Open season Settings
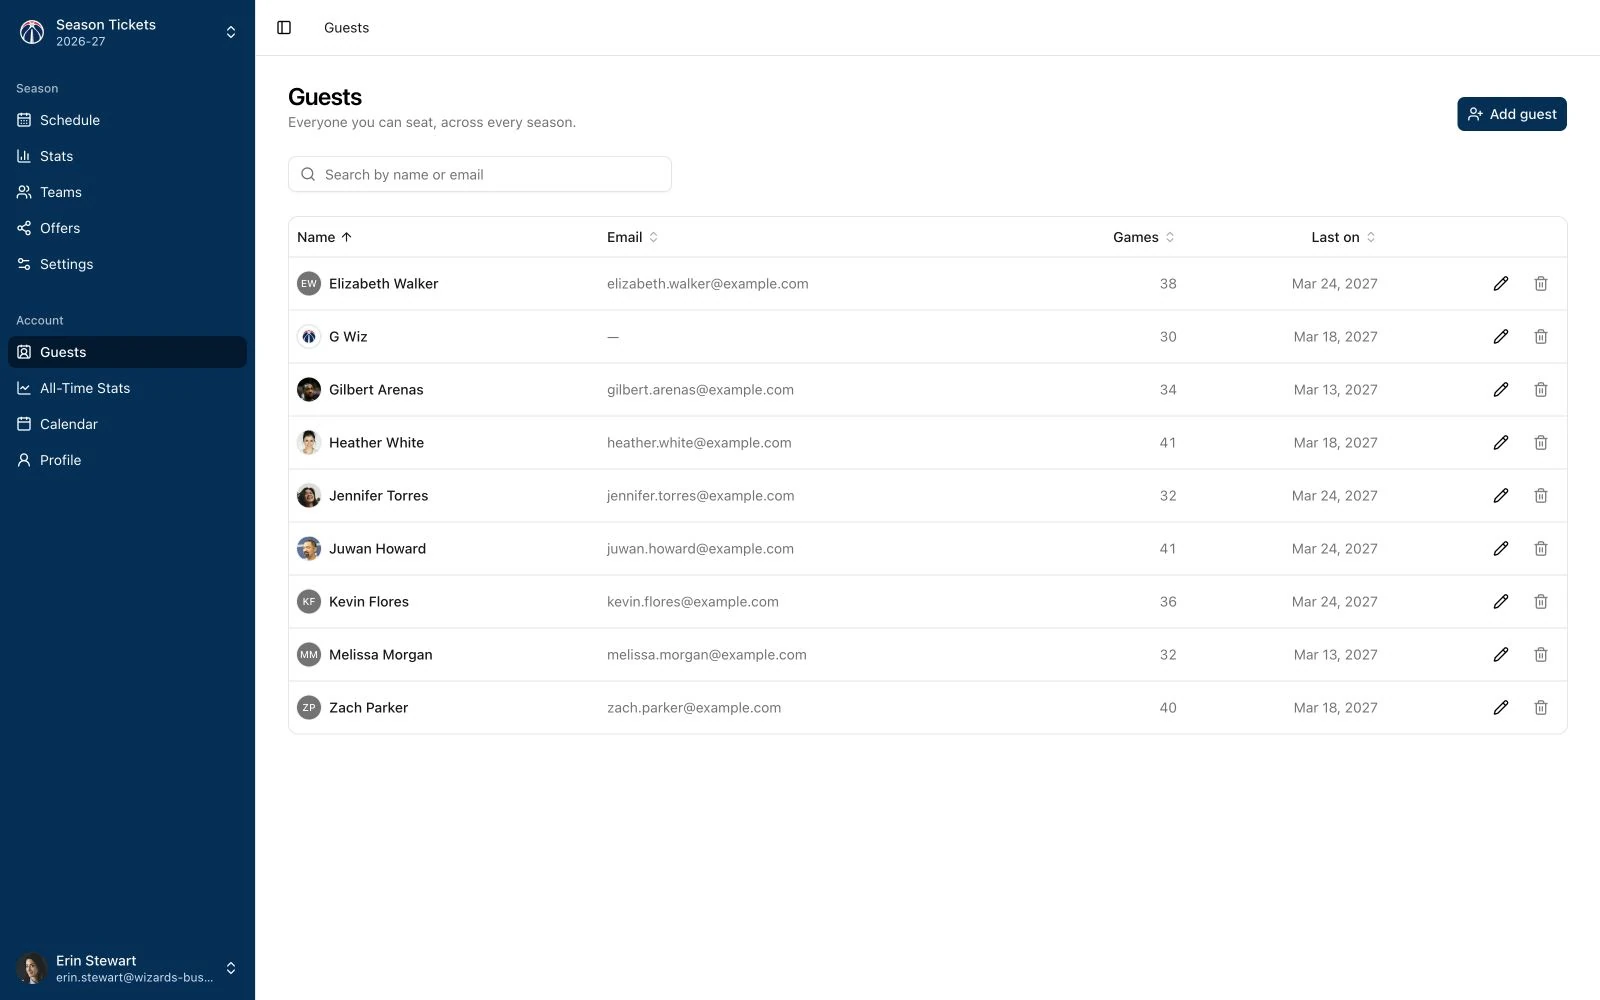 coord(128,264)
